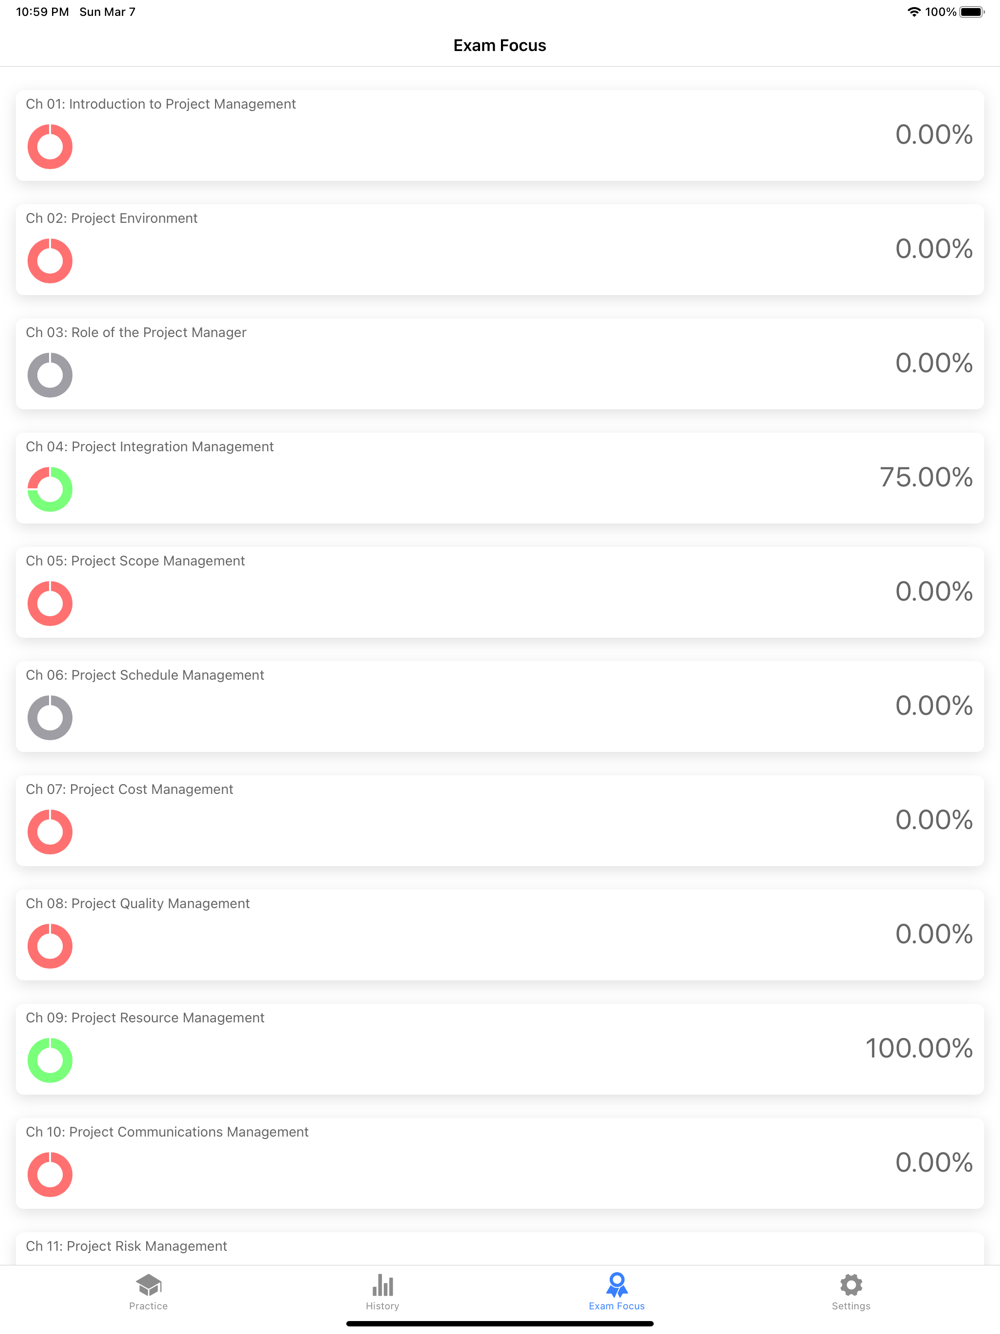Tap the battery indicator in status bar

[972, 12]
